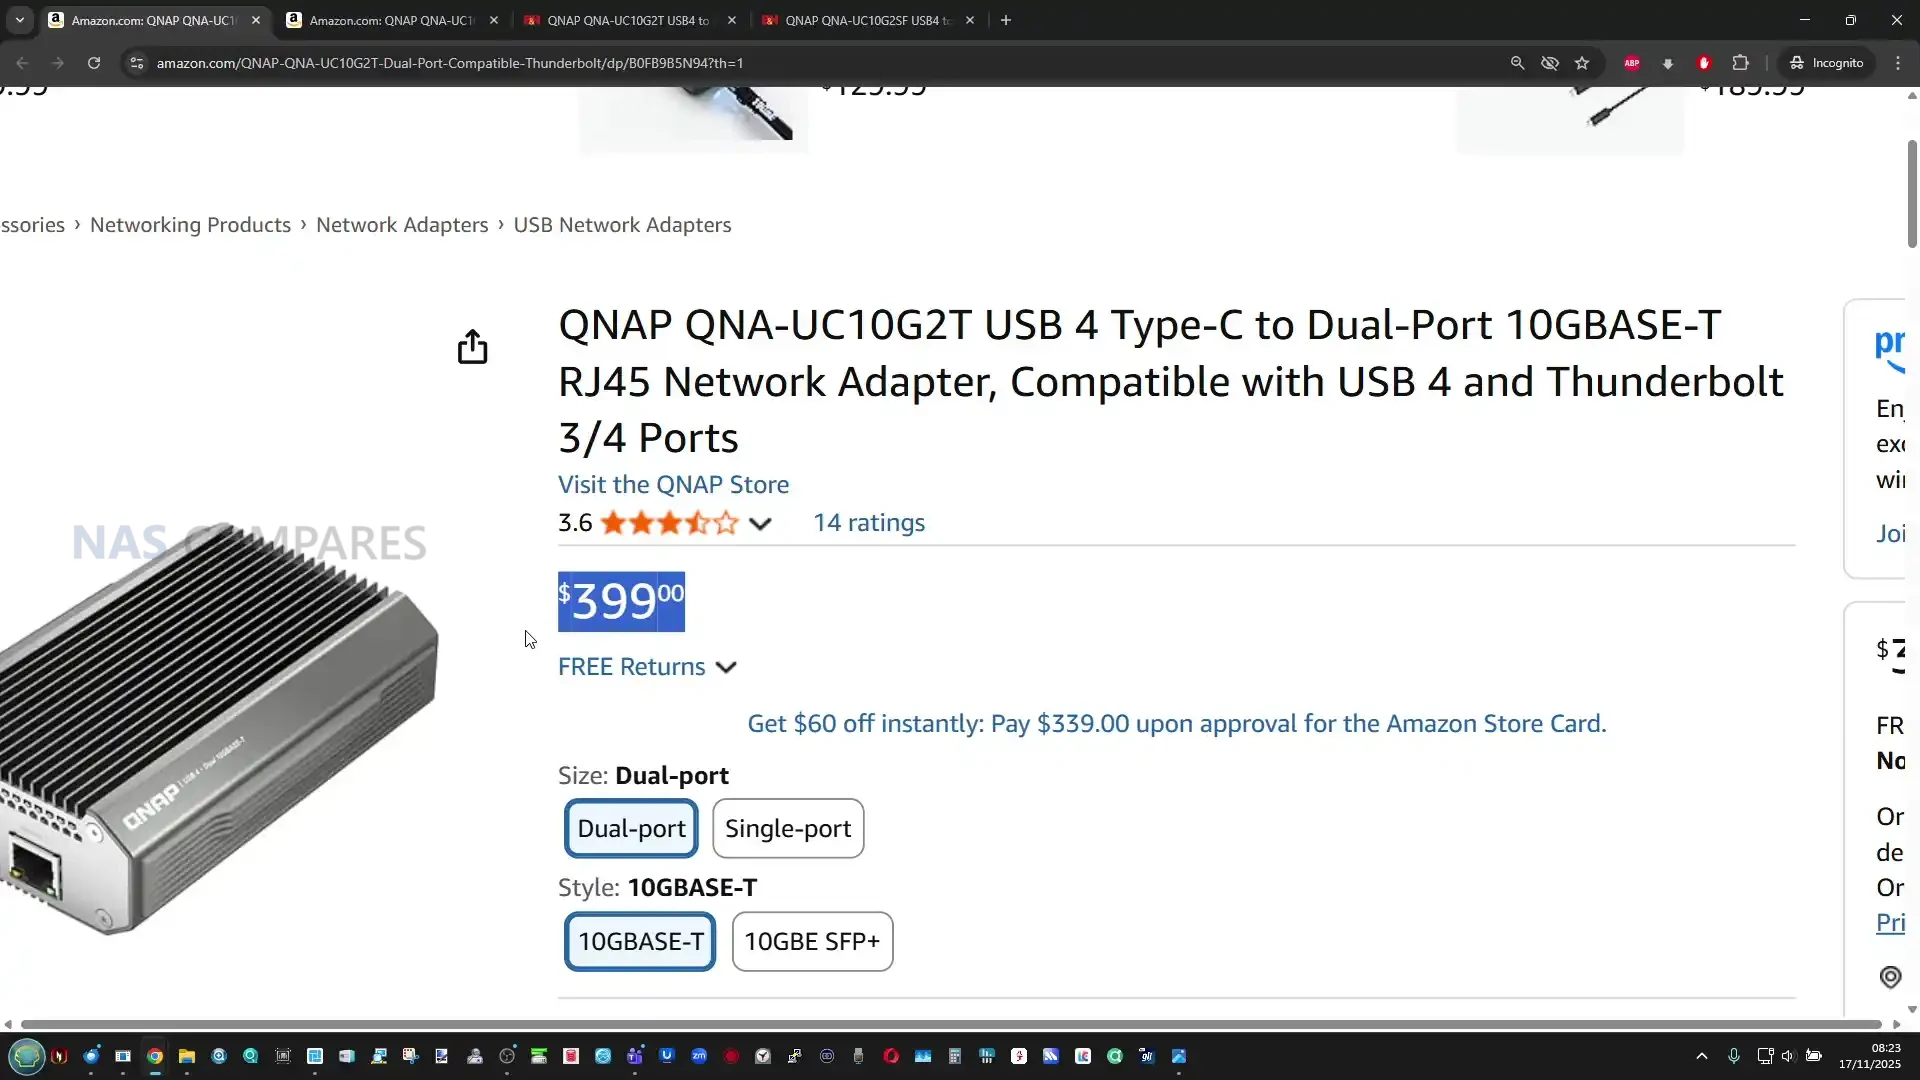Open a new browser tab
Viewport: 1920px width, 1080px height.
point(1006,20)
